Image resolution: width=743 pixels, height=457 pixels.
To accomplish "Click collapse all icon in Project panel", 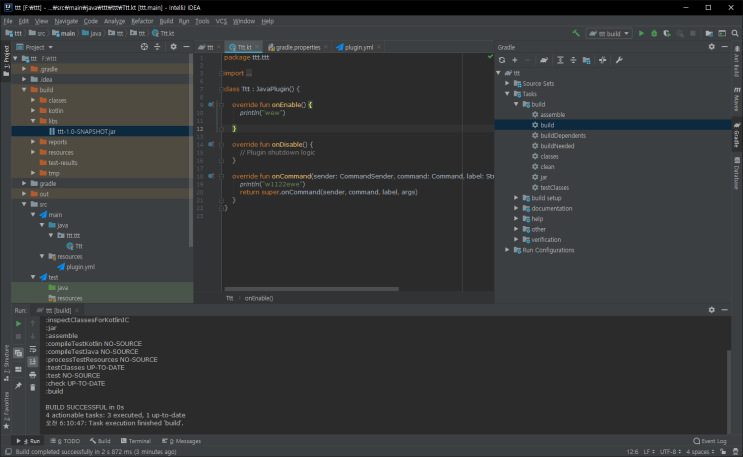I will click(157, 47).
